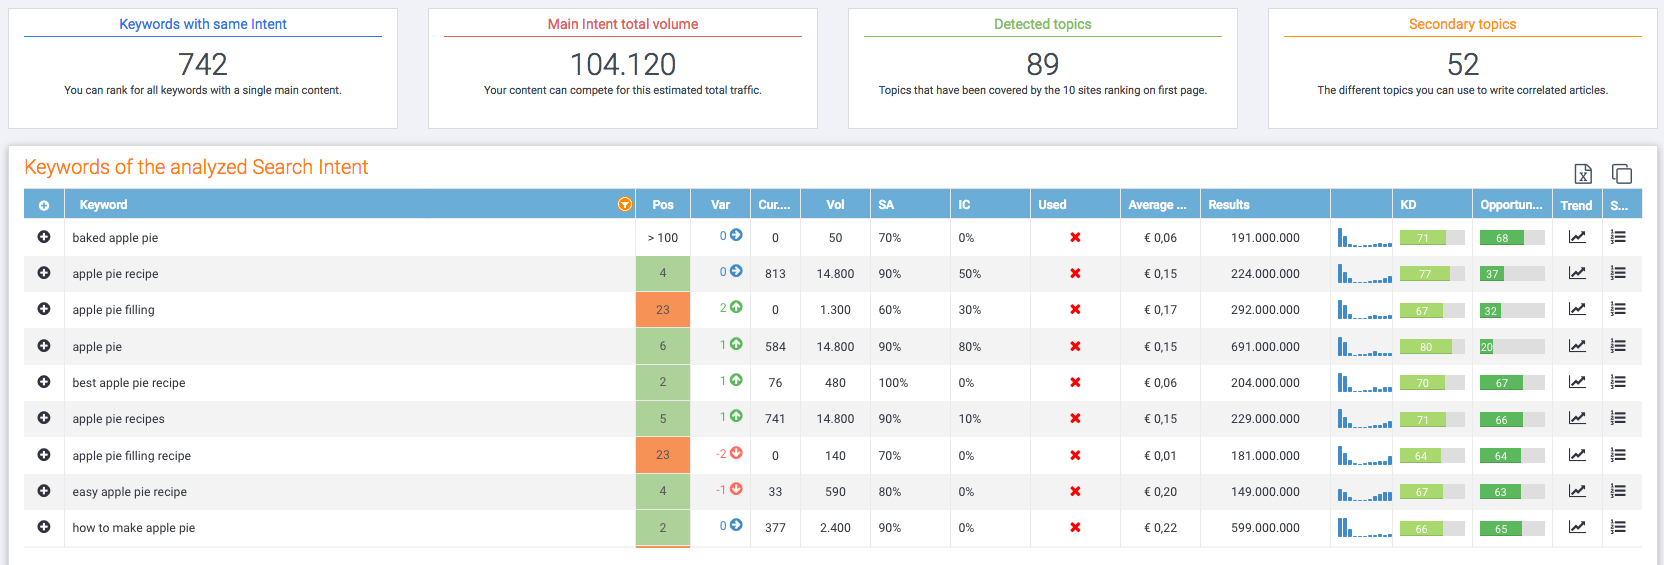Viewport: 1664px width, 565px height.
Task: Sort table by SA column
Action: [x=910, y=205]
